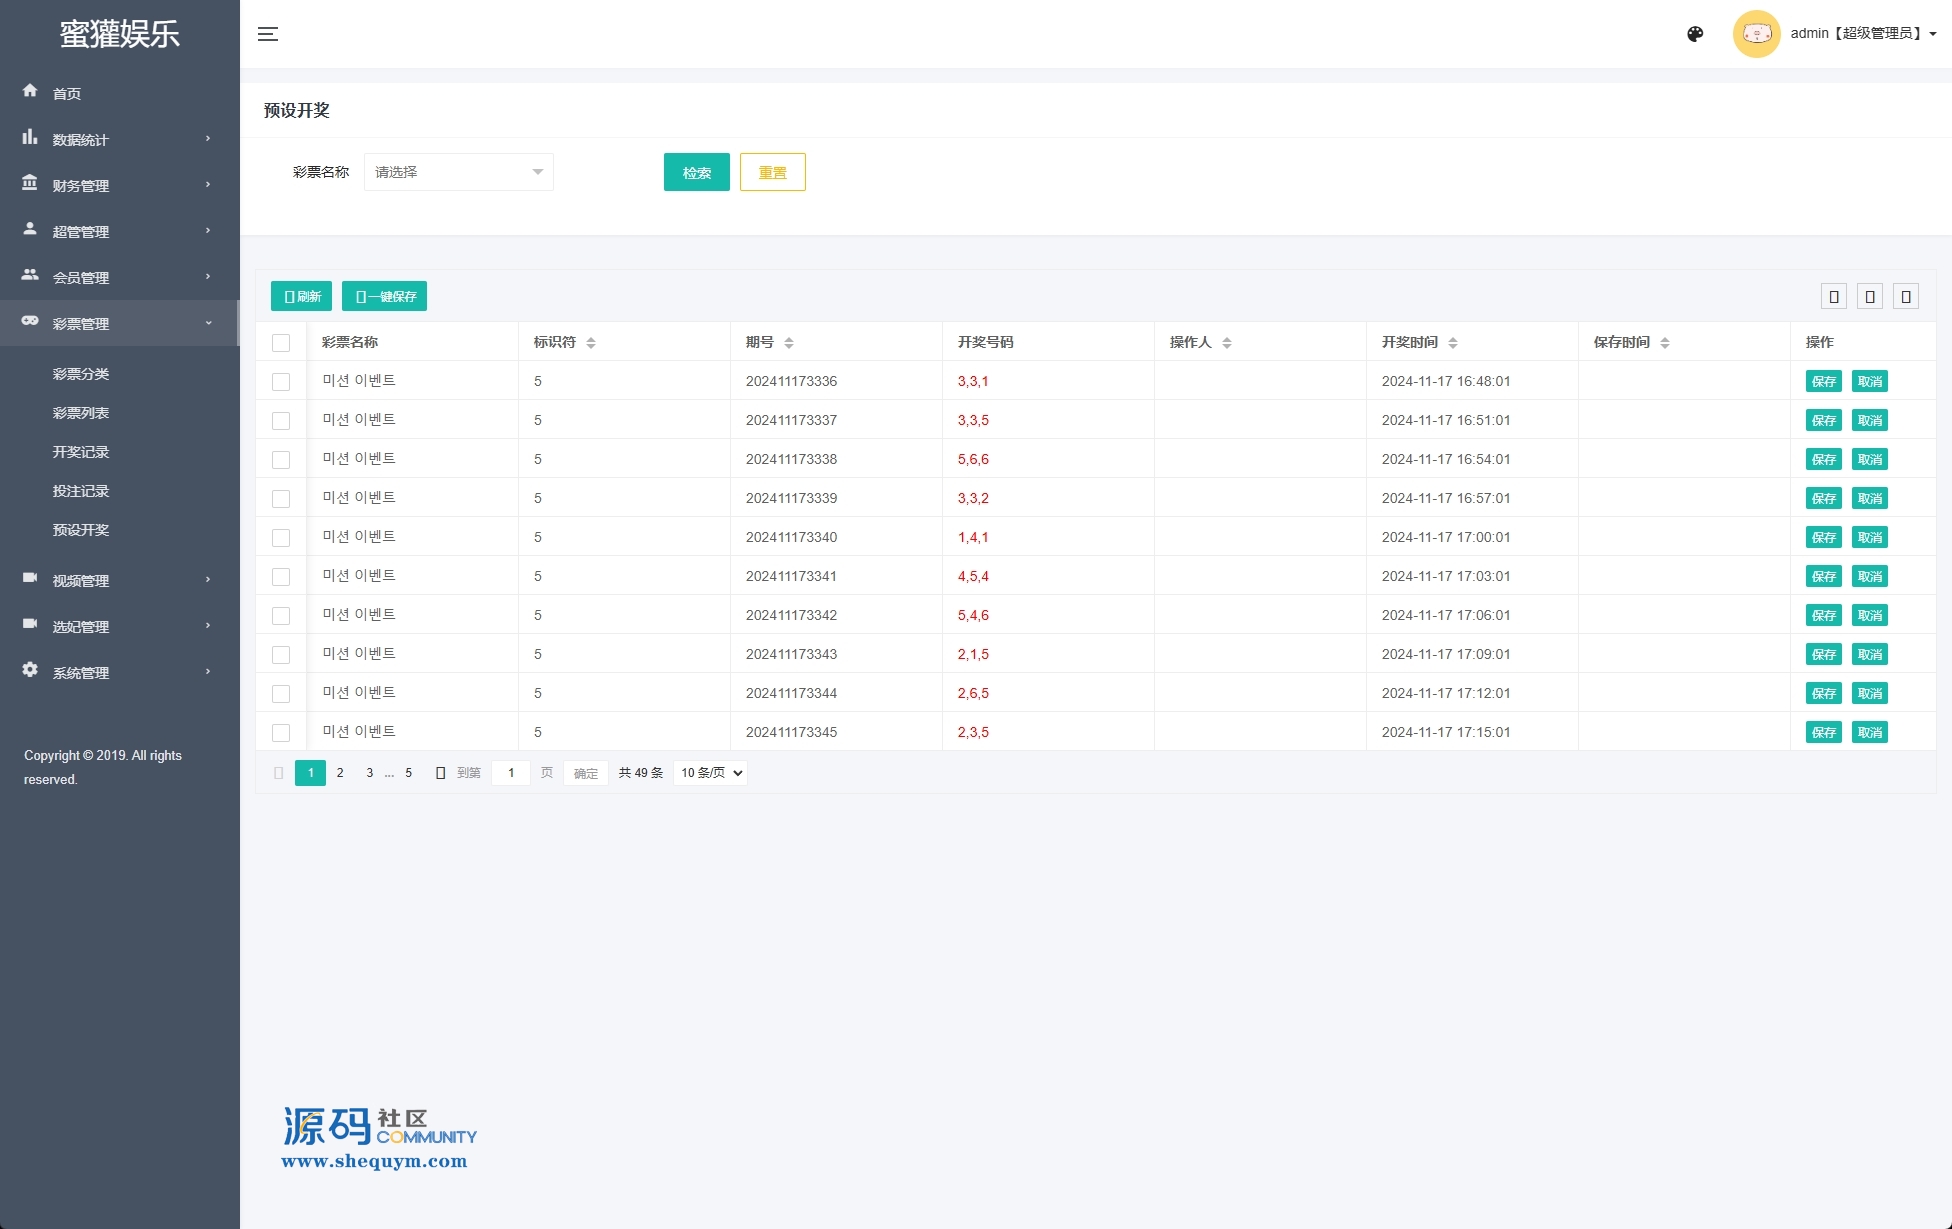Toggle the select-all header checkbox
The width and height of the screenshot is (1952, 1229).
pyautogui.click(x=281, y=343)
